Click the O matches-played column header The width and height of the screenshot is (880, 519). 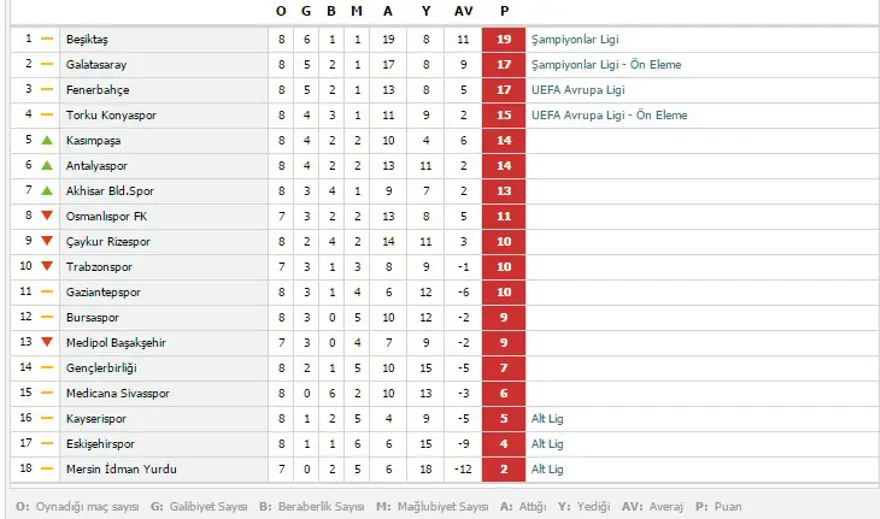pos(280,11)
